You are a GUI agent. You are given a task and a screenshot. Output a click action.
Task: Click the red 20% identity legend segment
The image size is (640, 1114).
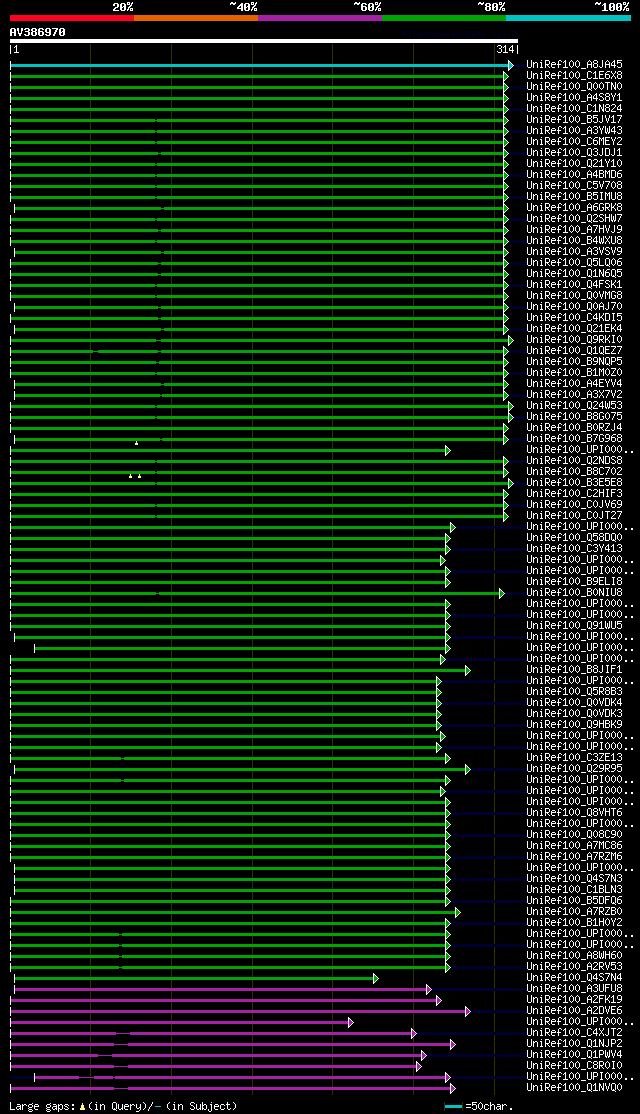tap(72, 18)
